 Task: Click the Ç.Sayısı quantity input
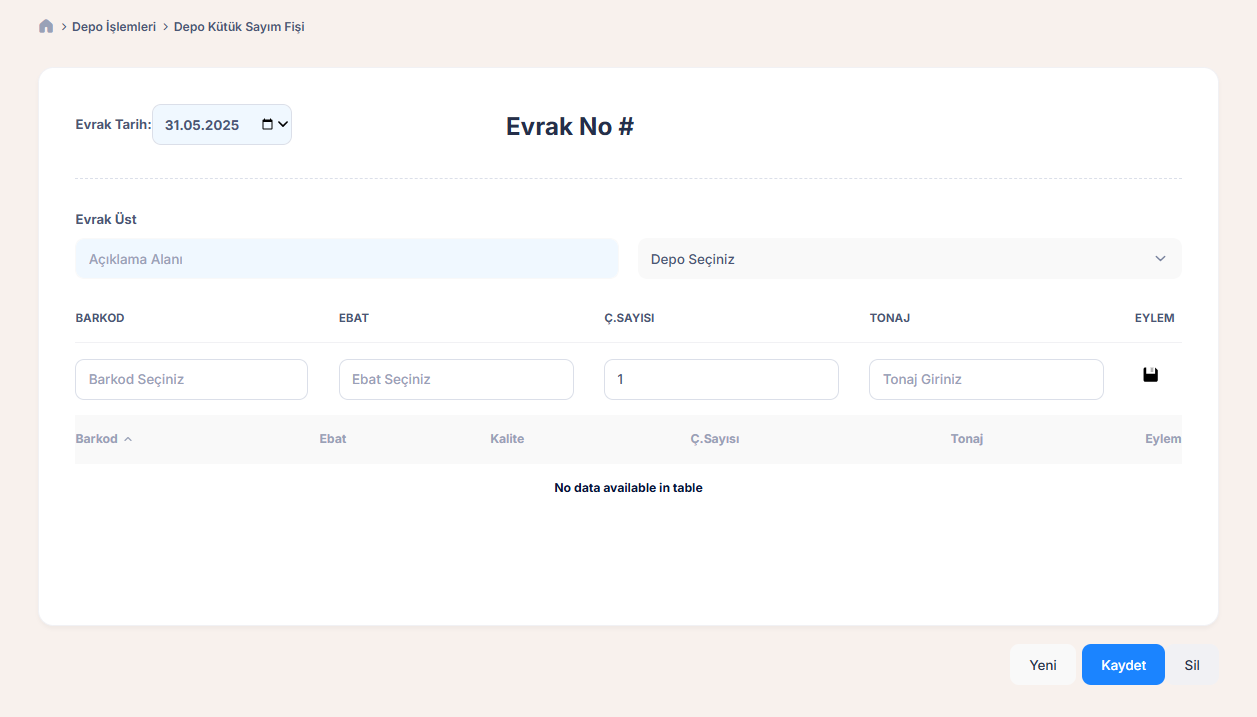point(721,380)
